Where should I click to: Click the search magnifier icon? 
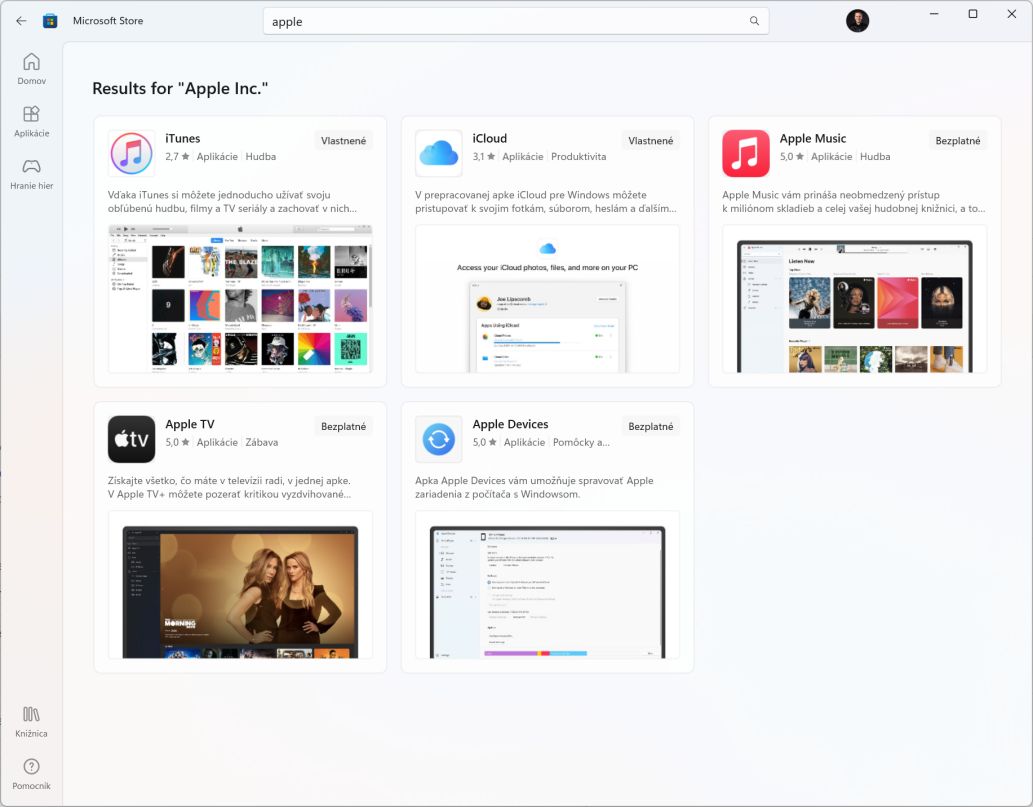pyautogui.click(x=754, y=21)
